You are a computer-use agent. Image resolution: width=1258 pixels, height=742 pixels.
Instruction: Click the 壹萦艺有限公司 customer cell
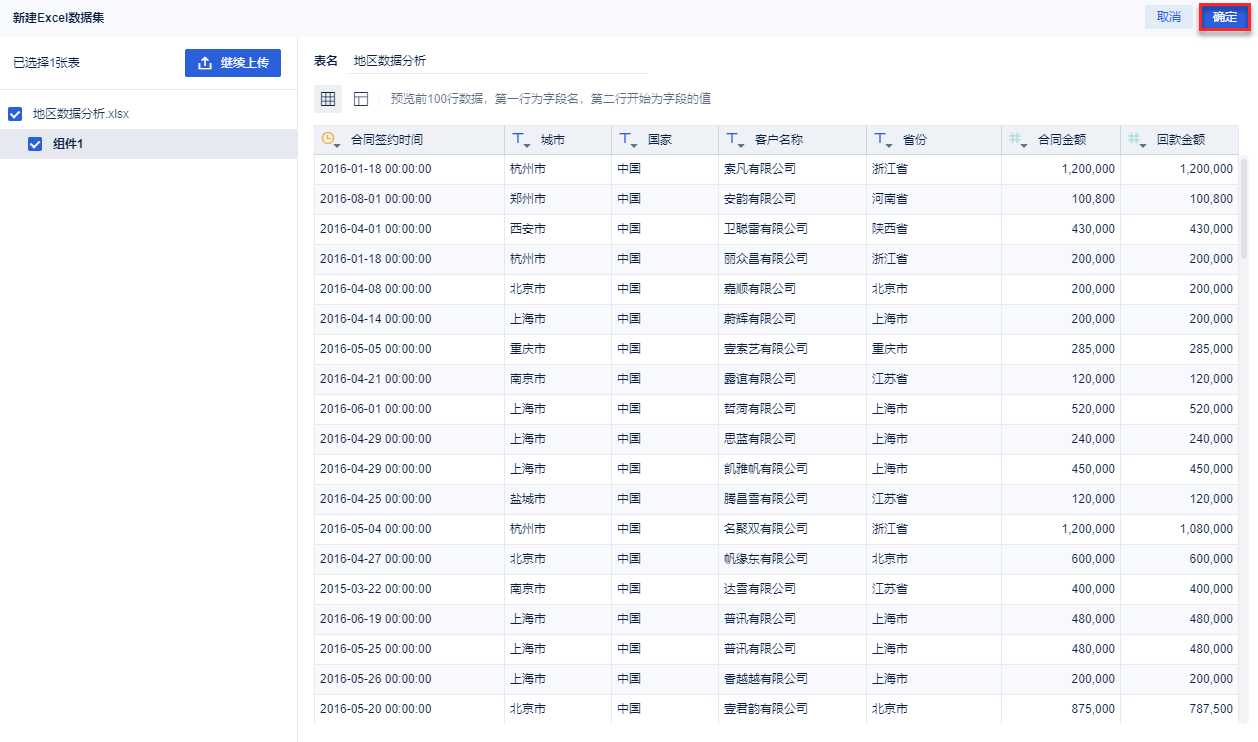click(792, 349)
